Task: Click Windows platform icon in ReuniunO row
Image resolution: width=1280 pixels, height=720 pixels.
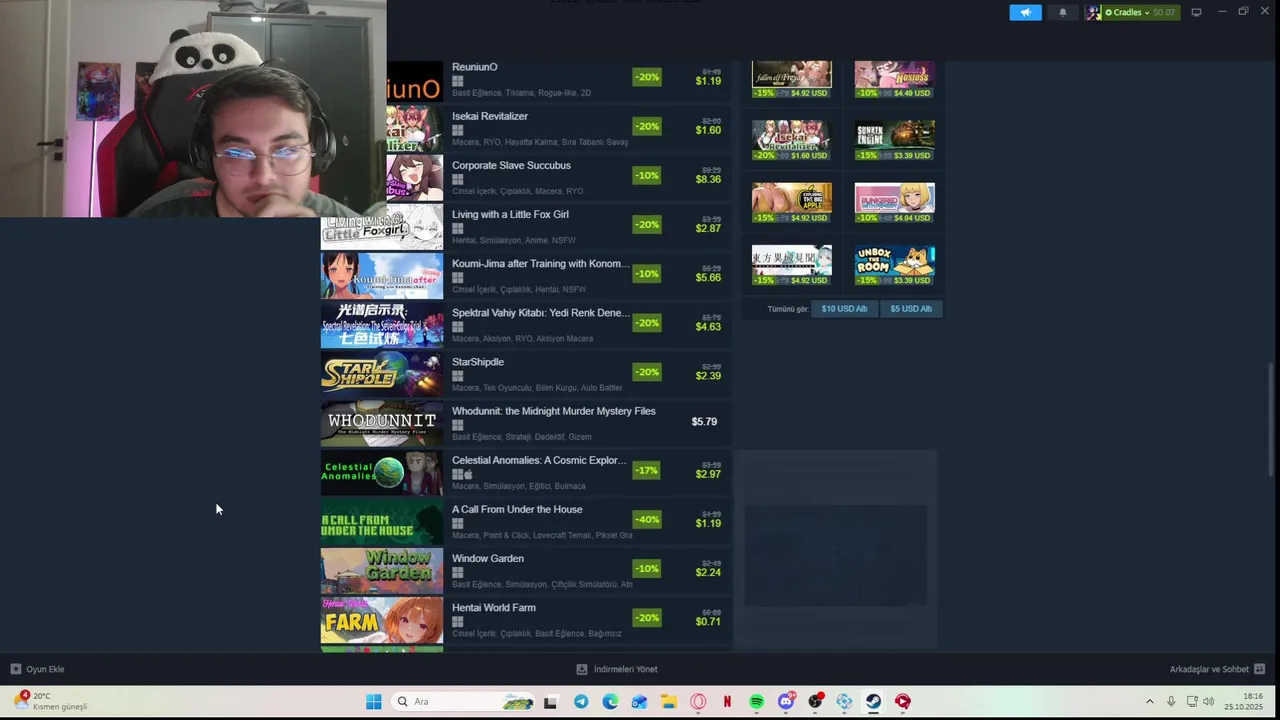Action: tap(457, 81)
